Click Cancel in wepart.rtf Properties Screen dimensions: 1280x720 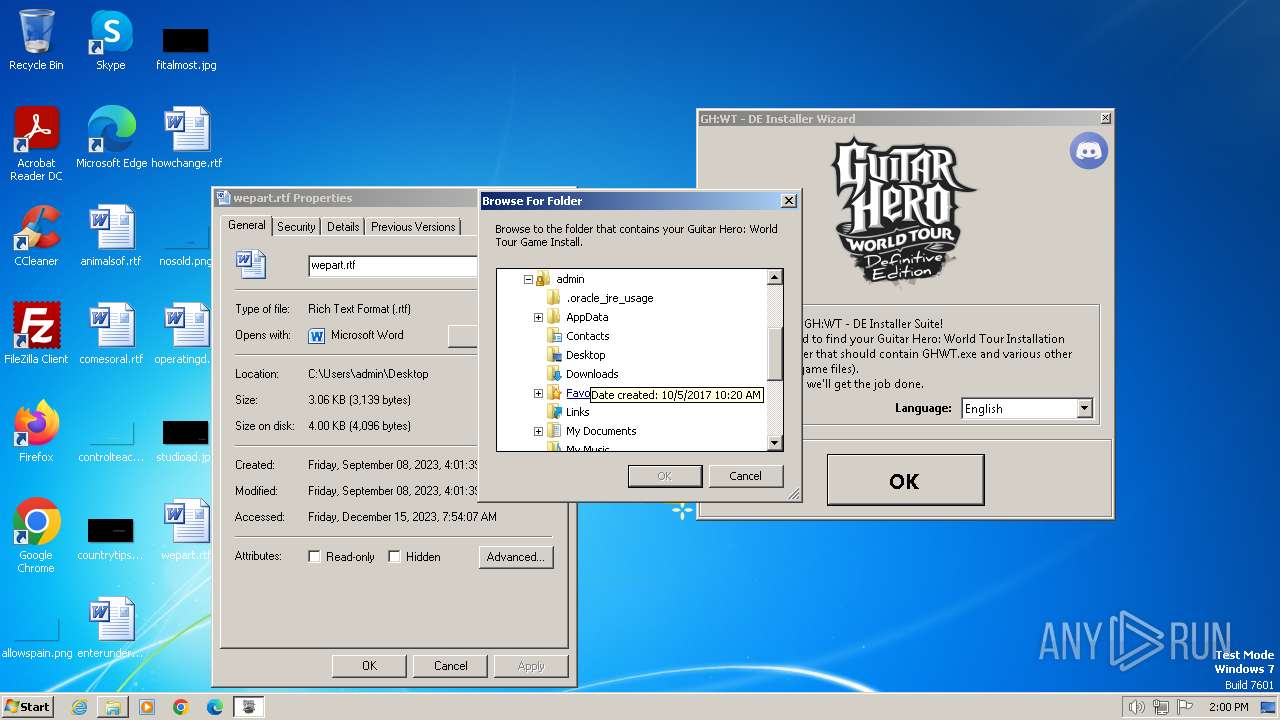450,666
